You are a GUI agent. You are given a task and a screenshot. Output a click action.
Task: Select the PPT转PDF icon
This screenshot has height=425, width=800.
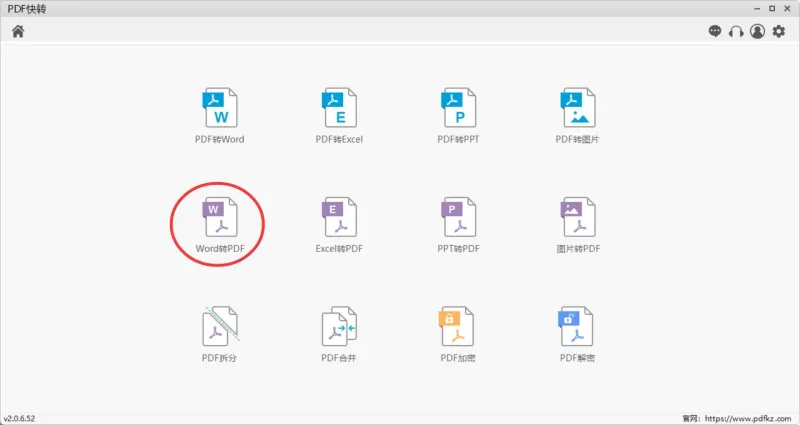click(458, 217)
